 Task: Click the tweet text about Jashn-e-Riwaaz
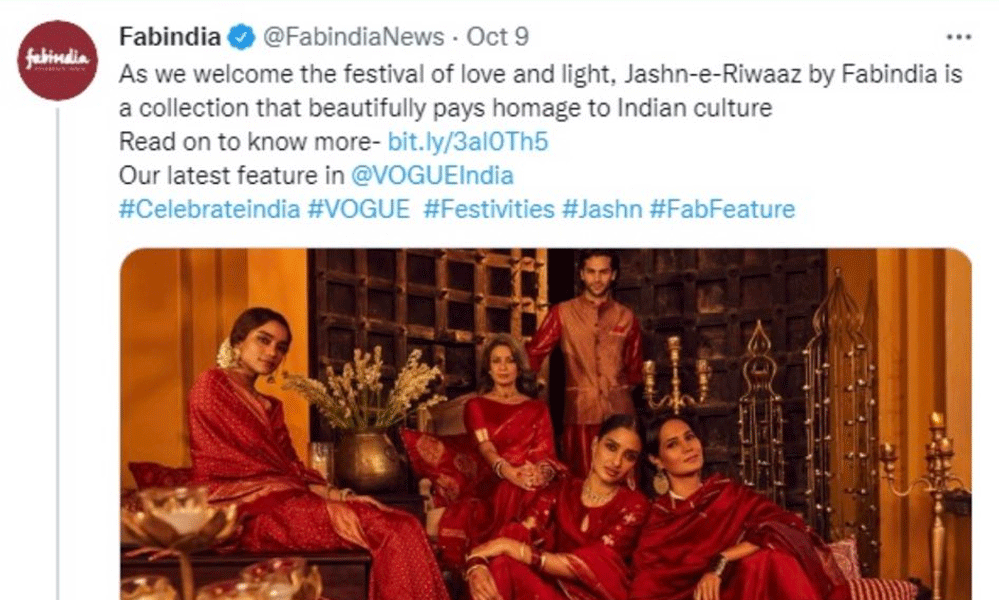[x=540, y=91]
